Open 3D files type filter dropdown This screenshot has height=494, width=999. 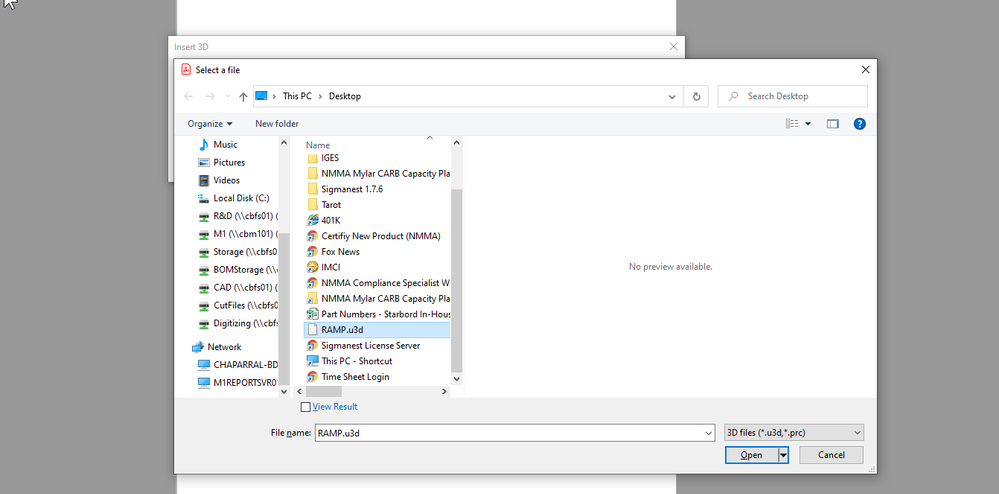tap(794, 433)
